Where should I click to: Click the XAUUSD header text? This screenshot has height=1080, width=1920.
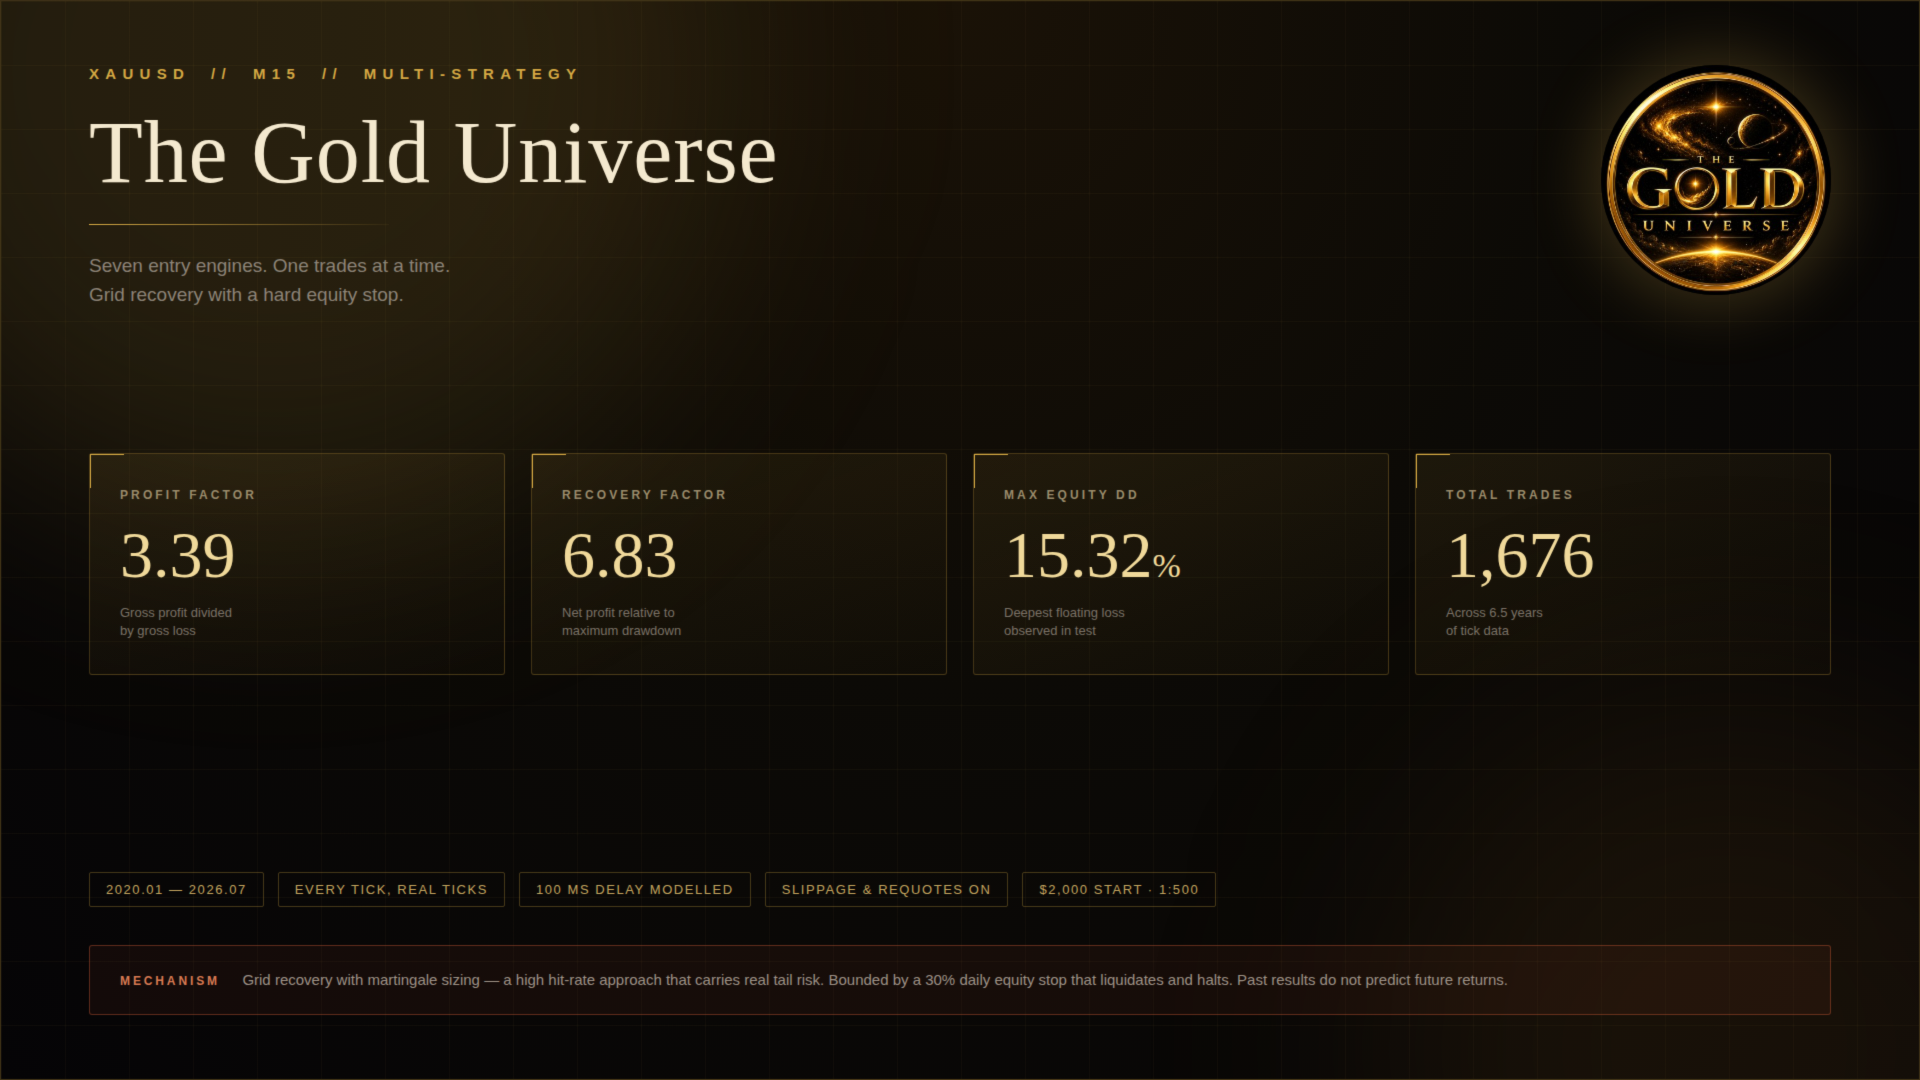[138, 74]
